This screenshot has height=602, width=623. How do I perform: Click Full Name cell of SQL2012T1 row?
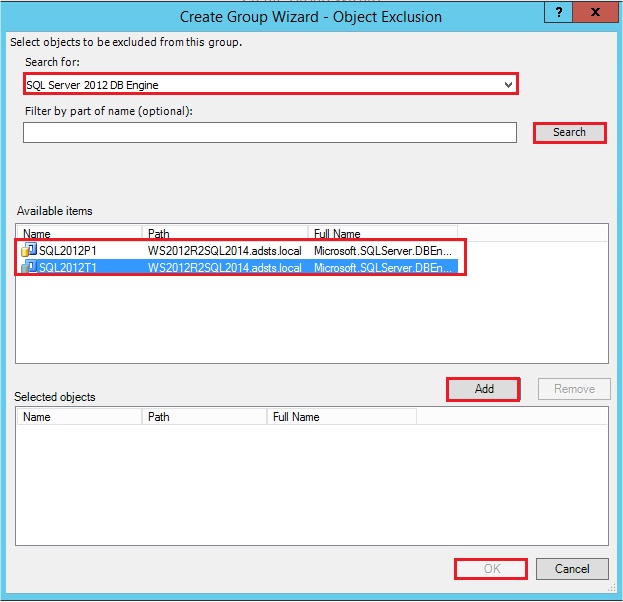tap(383, 267)
